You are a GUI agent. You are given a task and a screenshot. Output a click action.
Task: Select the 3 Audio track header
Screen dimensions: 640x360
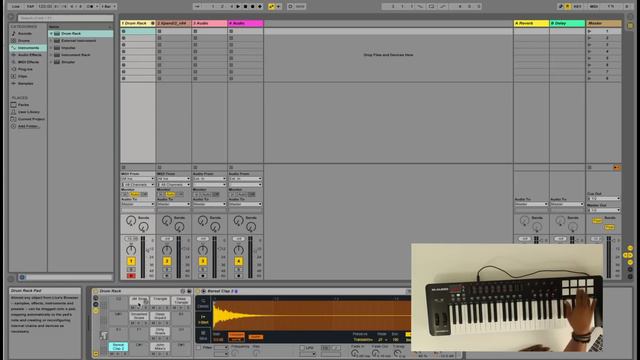click(209, 23)
